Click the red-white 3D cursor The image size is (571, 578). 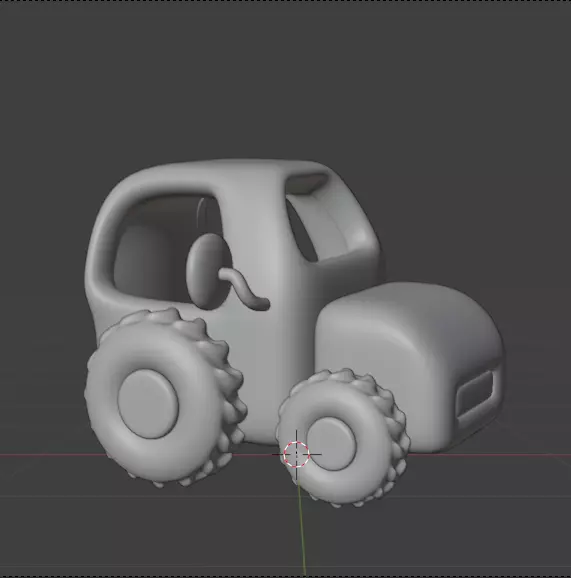point(296,455)
